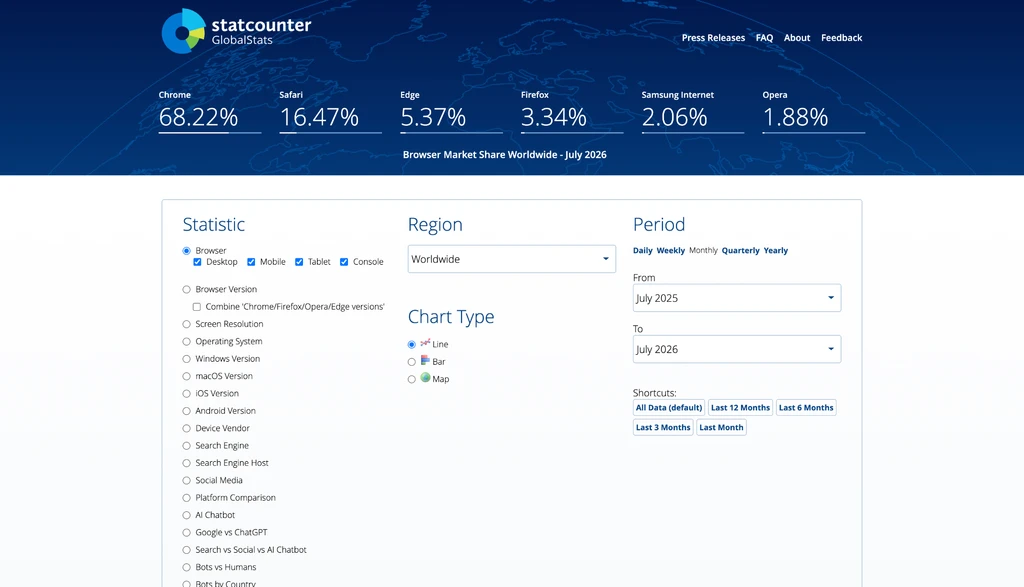Click the Map globe icon
This screenshot has height=587, width=1024.
point(425,377)
